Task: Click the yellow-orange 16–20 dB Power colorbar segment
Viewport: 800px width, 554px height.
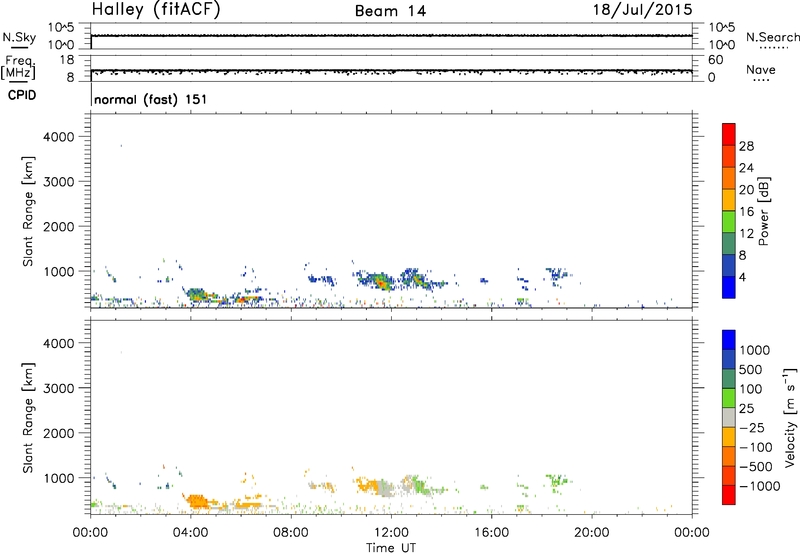Action: [729, 200]
